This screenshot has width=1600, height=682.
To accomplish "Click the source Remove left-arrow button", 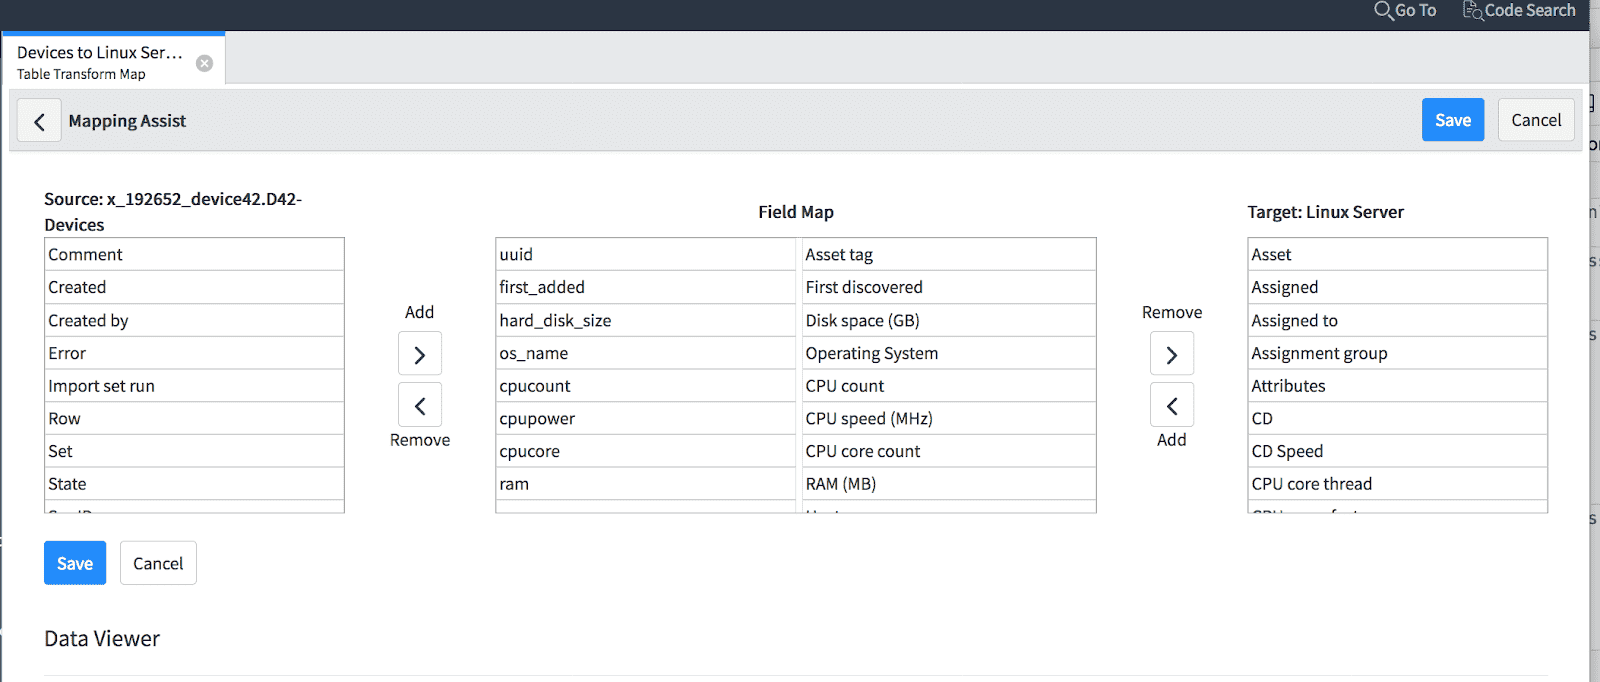I will (x=420, y=406).
